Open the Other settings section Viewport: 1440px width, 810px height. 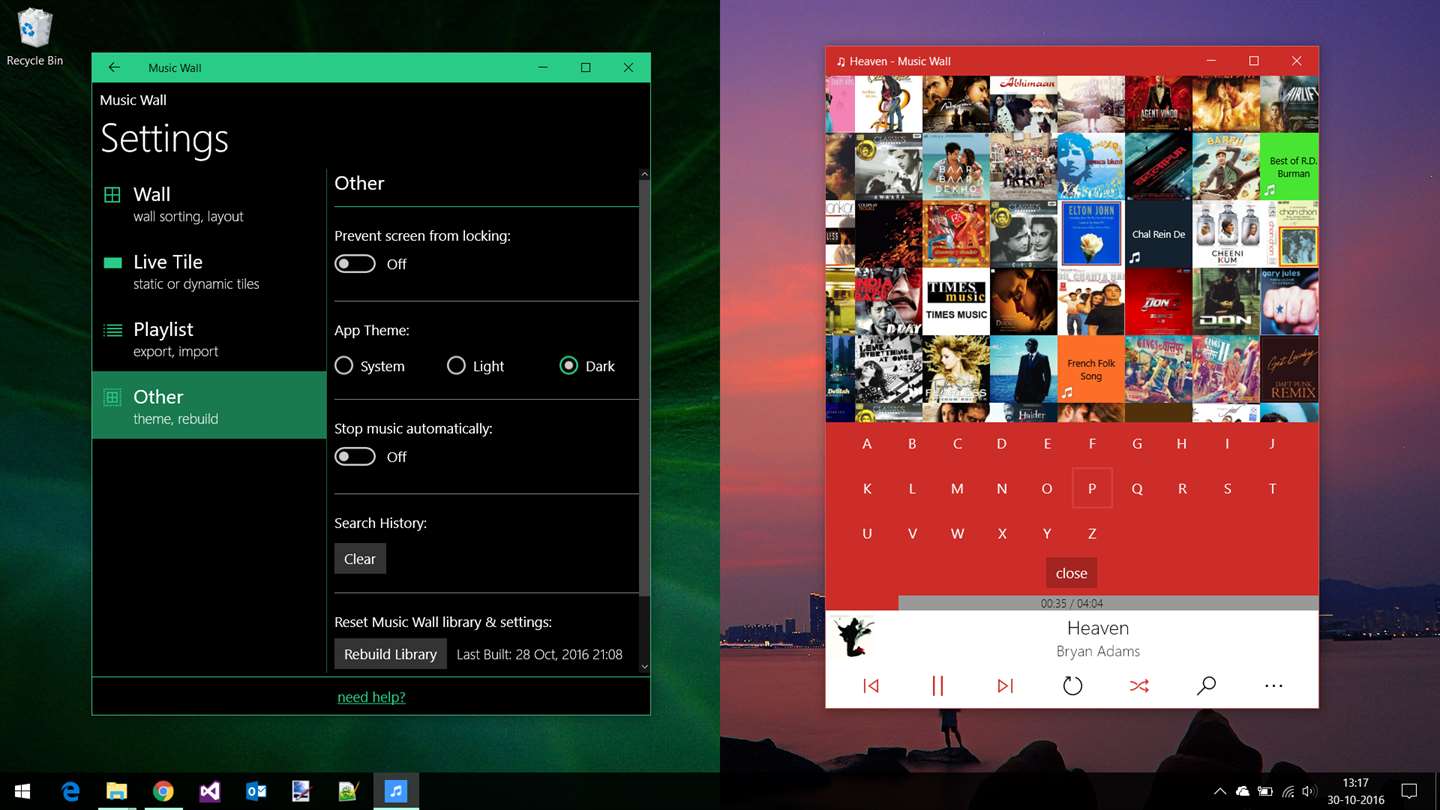(209, 406)
